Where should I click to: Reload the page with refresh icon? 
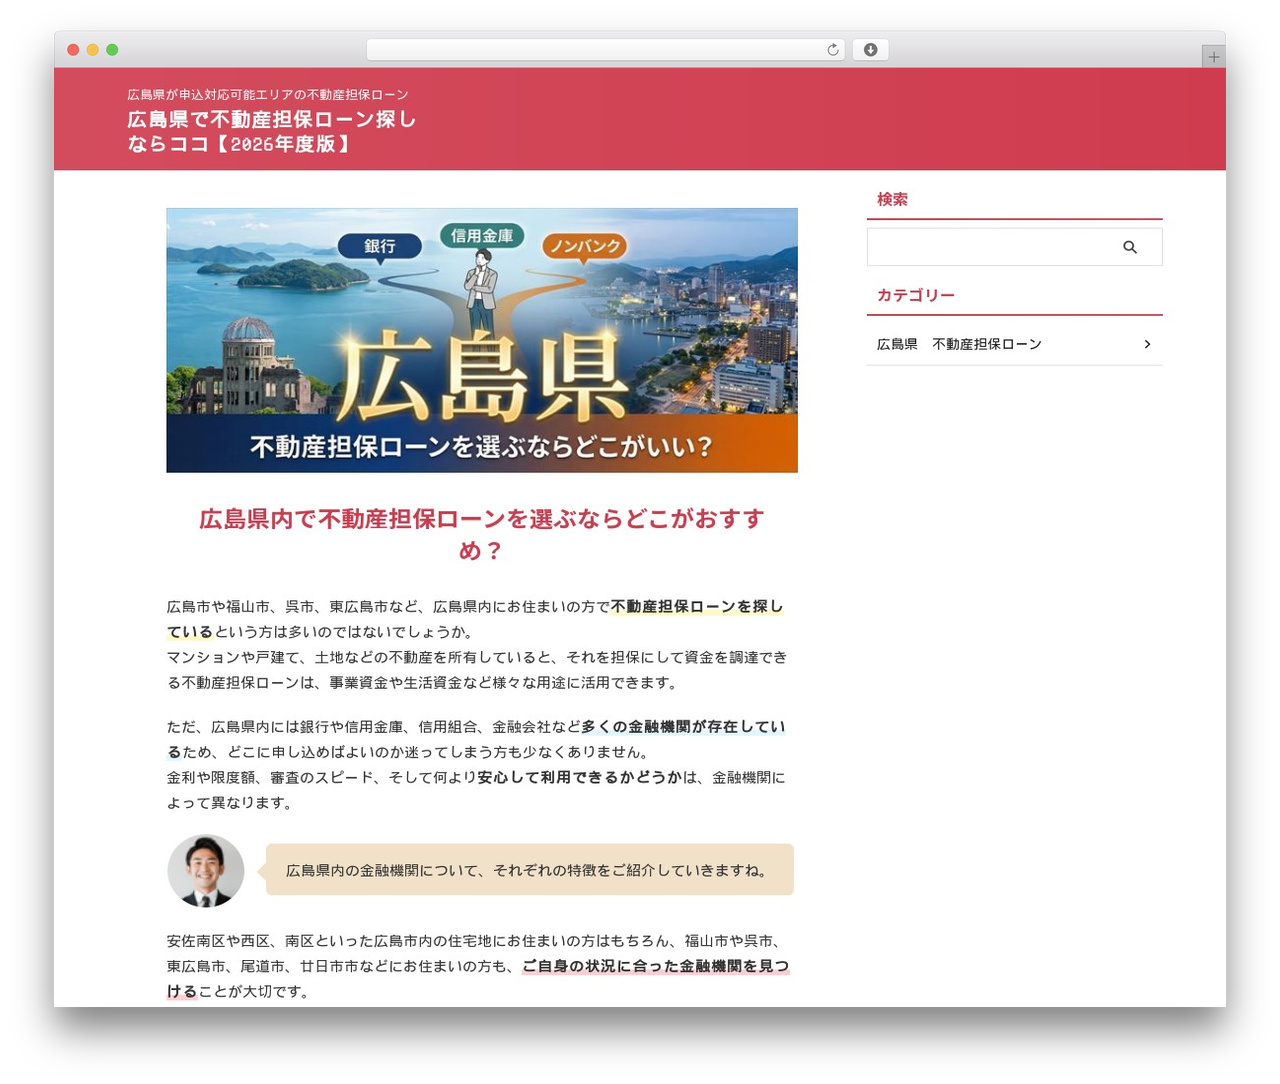[833, 50]
